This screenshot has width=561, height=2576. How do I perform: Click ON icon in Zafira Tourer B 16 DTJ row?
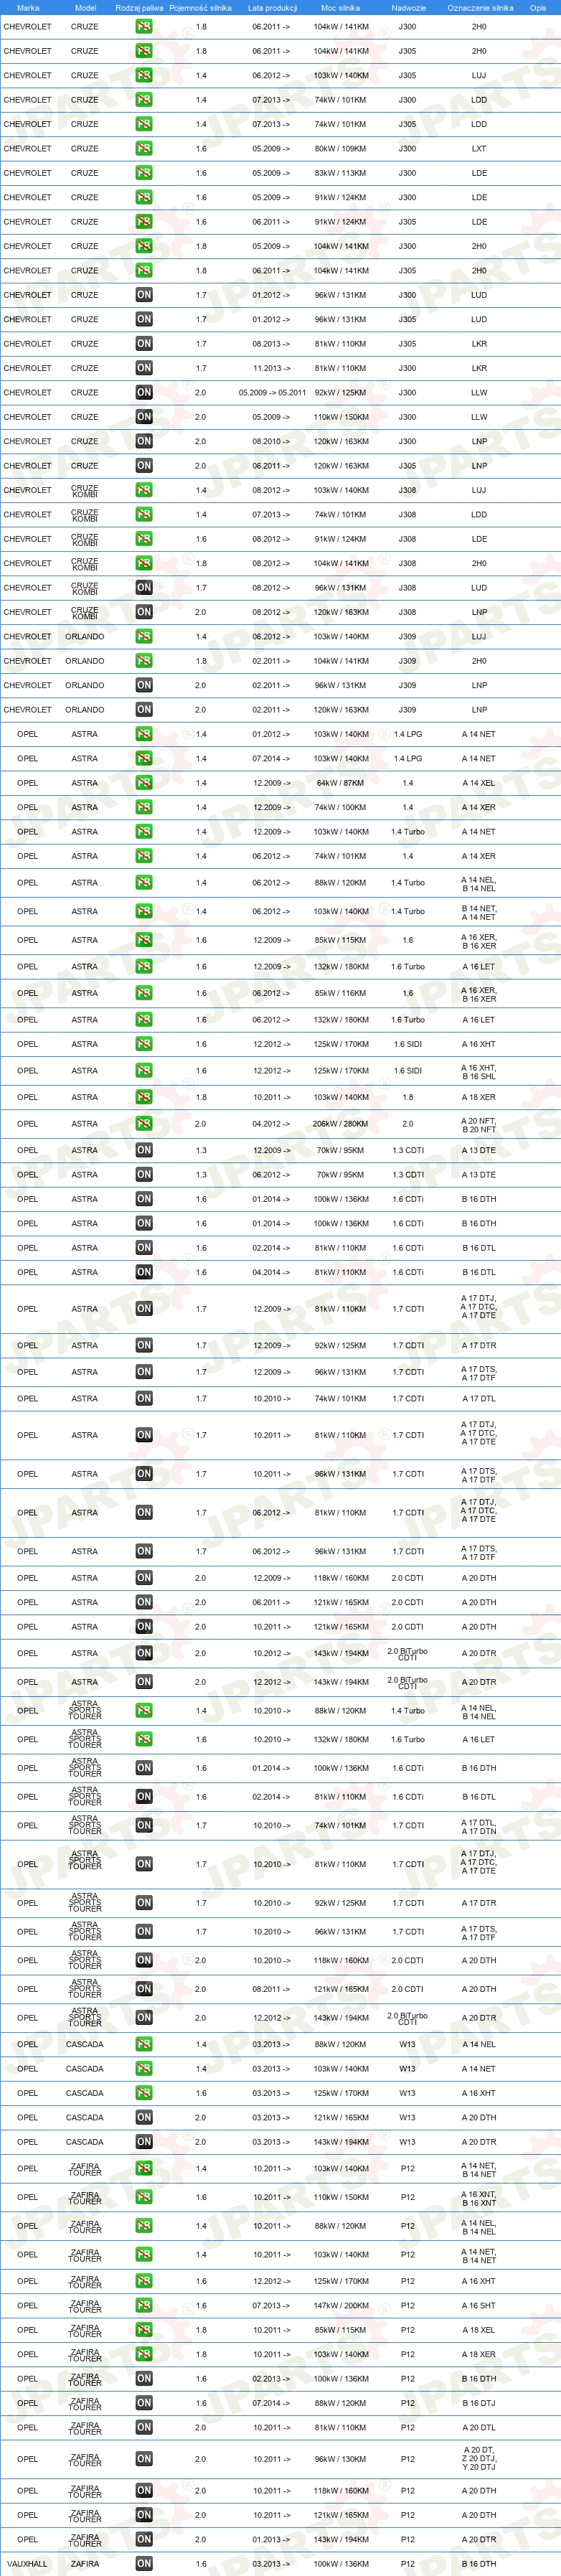[x=144, y=2403]
